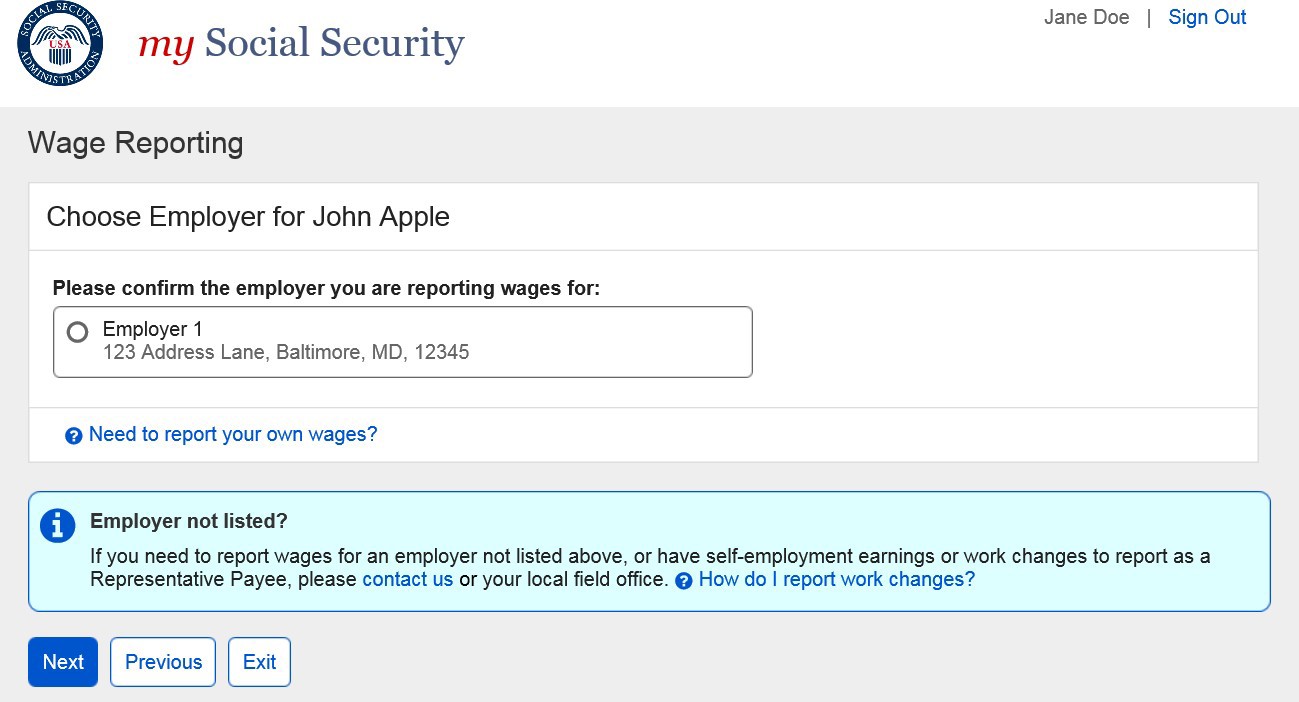
Task: Open the "Need to report your own wages?" link
Action: tap(233, 434)
